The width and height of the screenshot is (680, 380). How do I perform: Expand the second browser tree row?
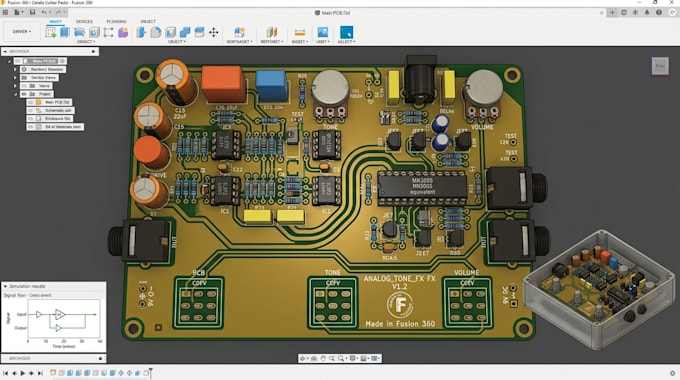15,69
